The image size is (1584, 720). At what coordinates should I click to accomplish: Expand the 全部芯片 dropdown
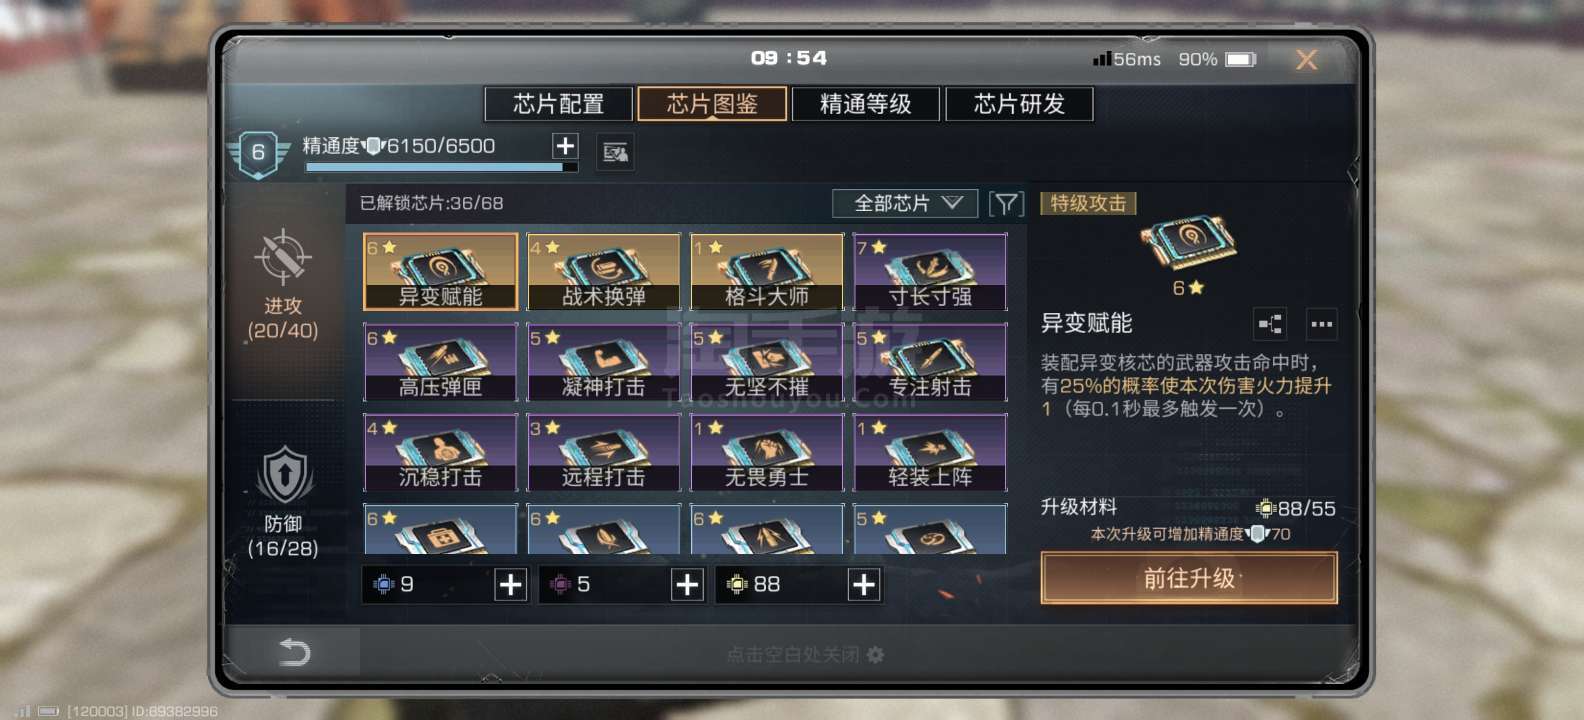(x=907, y=204)
